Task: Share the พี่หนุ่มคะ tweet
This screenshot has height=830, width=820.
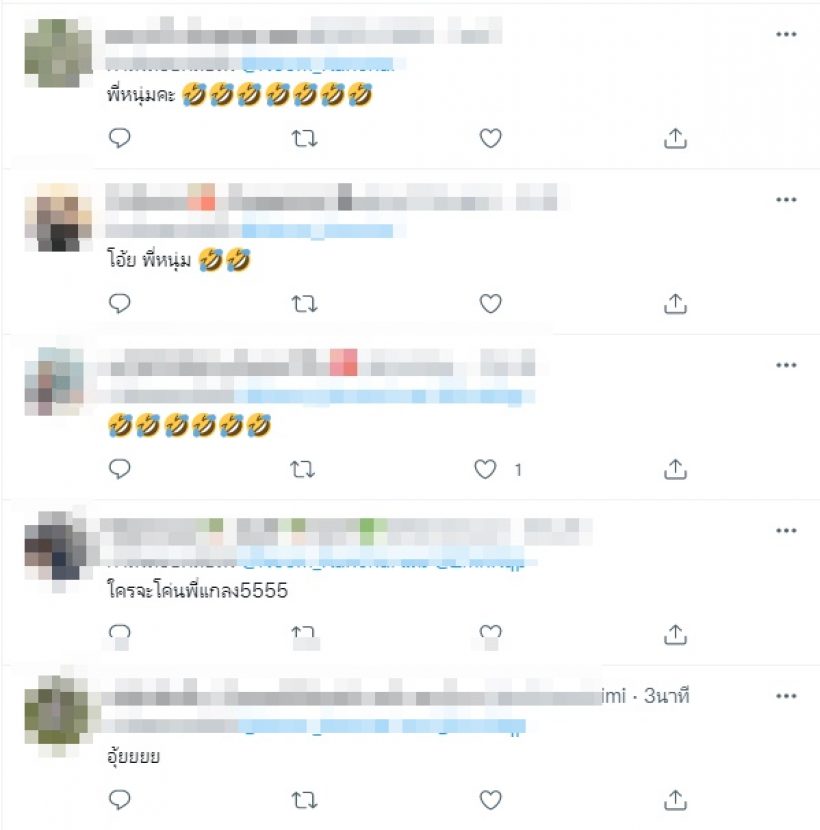Action: (x=675, y=138)
